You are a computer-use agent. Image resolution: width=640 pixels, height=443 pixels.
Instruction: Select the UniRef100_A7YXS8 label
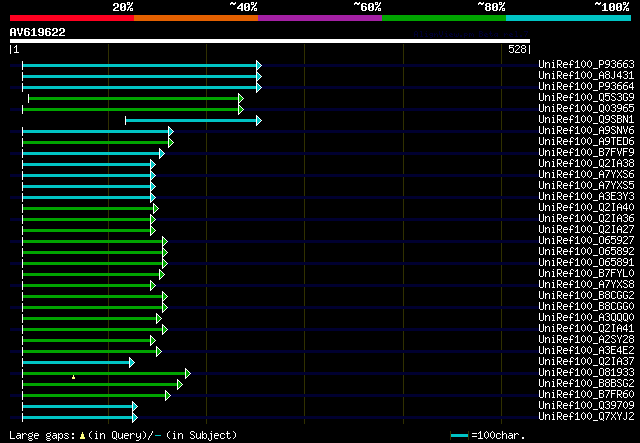click(586, 285)
